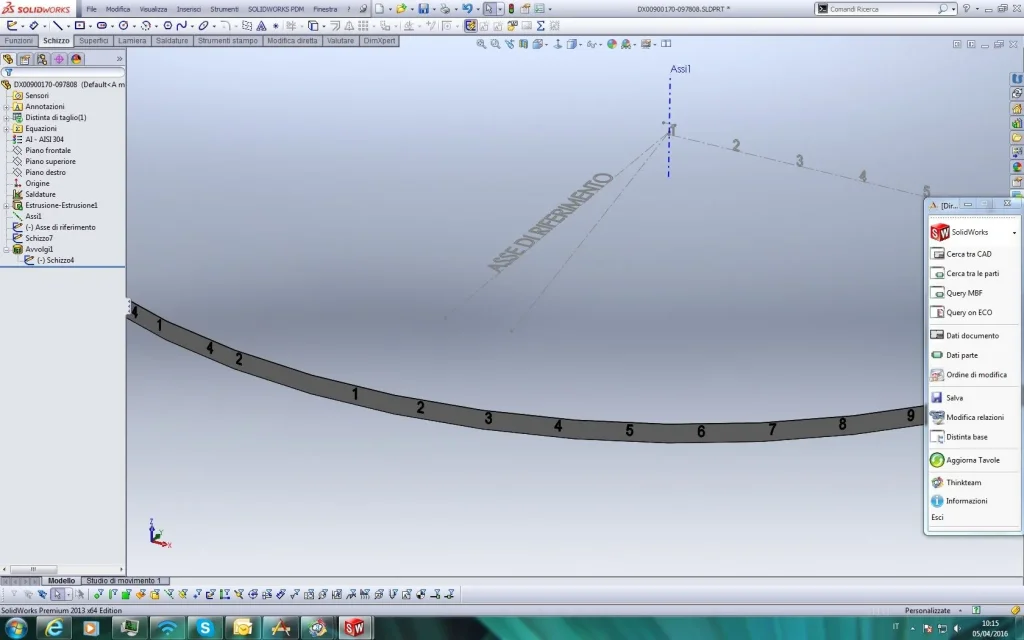Expand the panel tabs chevron

click(x=120, y=59)
